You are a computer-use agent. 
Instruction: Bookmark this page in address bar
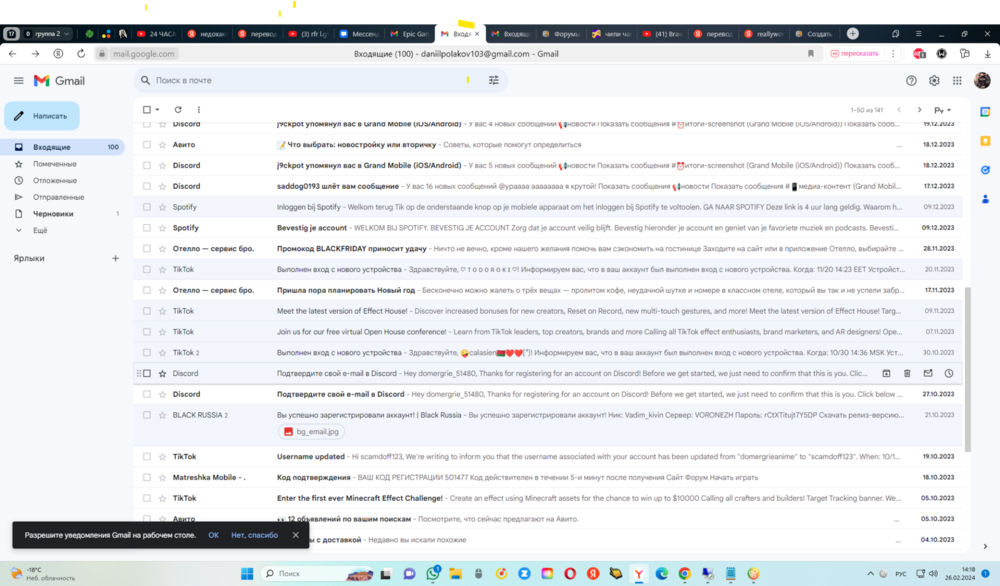point(811,54)
